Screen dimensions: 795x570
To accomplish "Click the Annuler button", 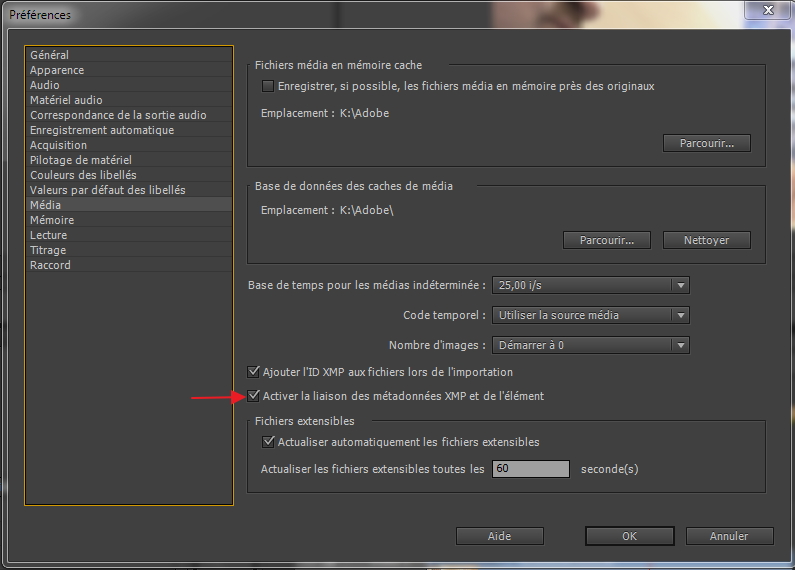I will click(729, 536).
